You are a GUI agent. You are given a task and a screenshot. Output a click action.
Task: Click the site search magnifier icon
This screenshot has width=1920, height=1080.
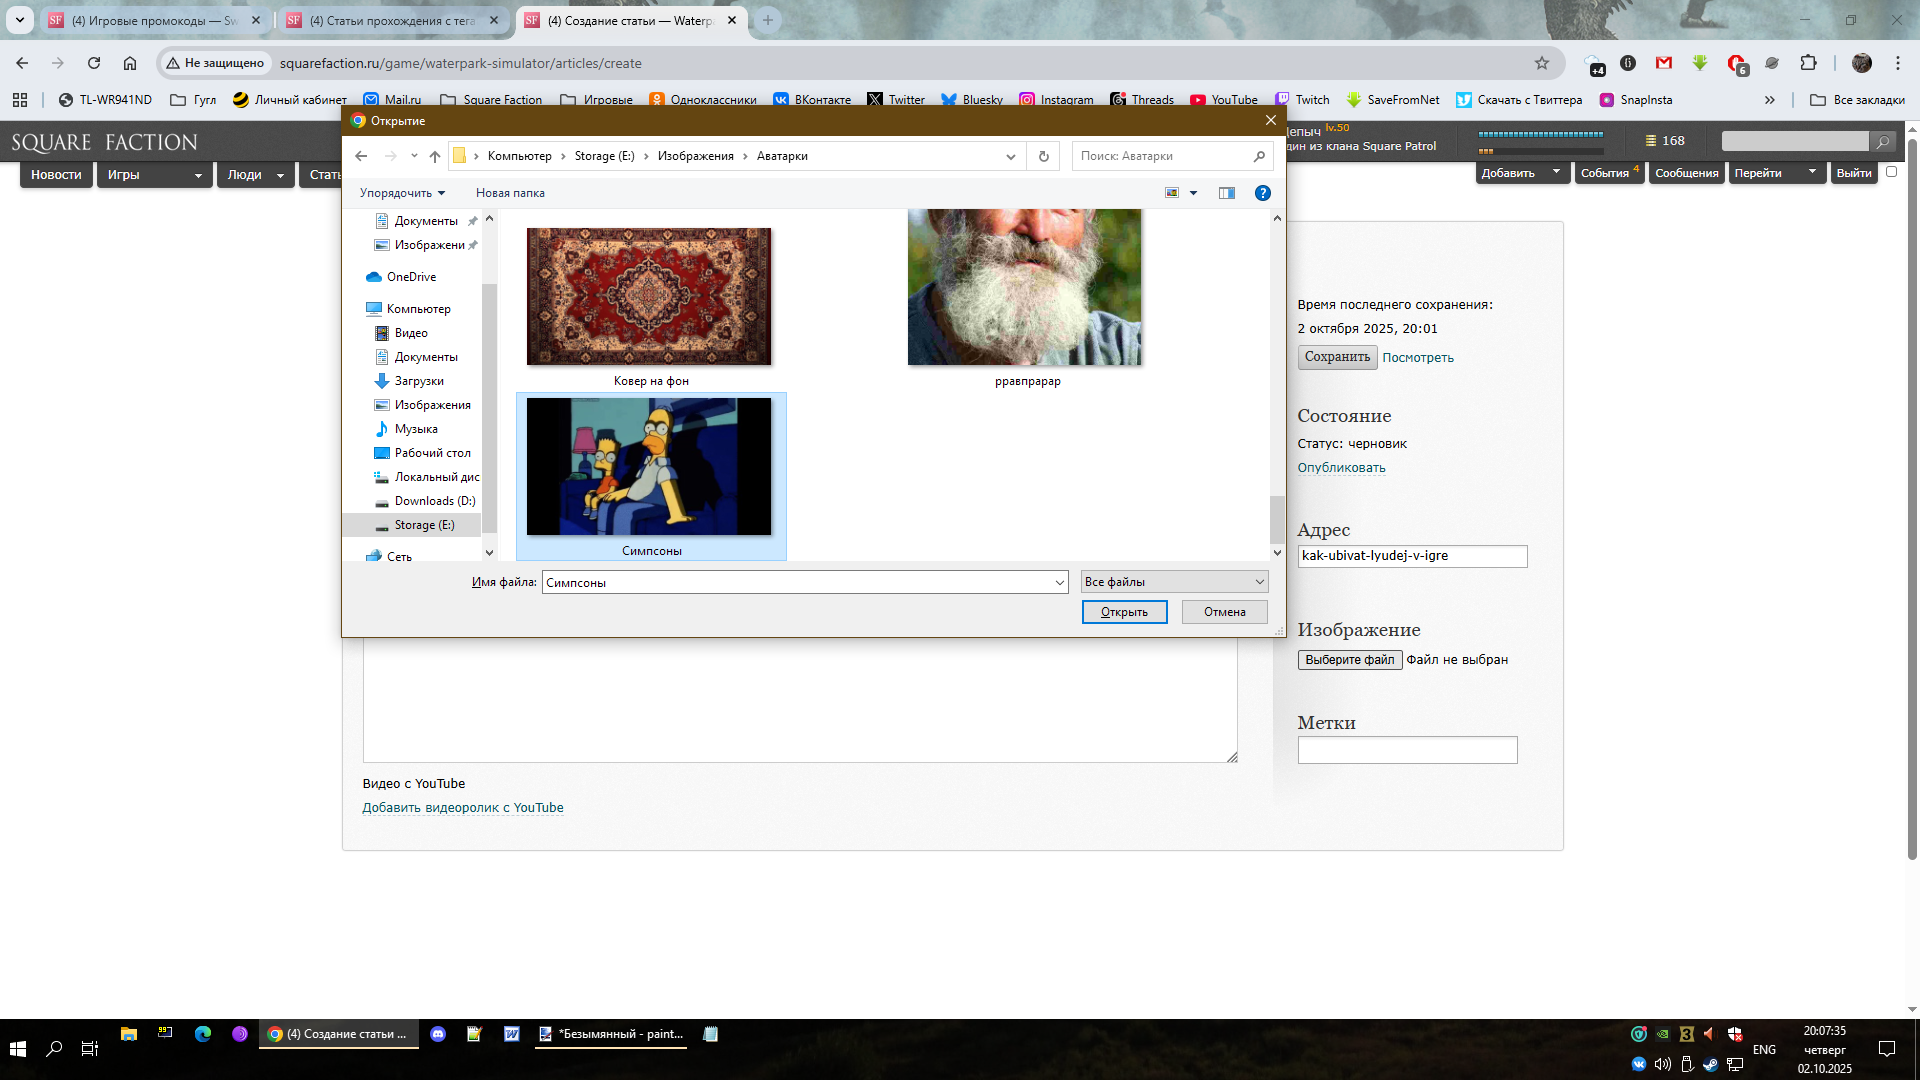1882,142
